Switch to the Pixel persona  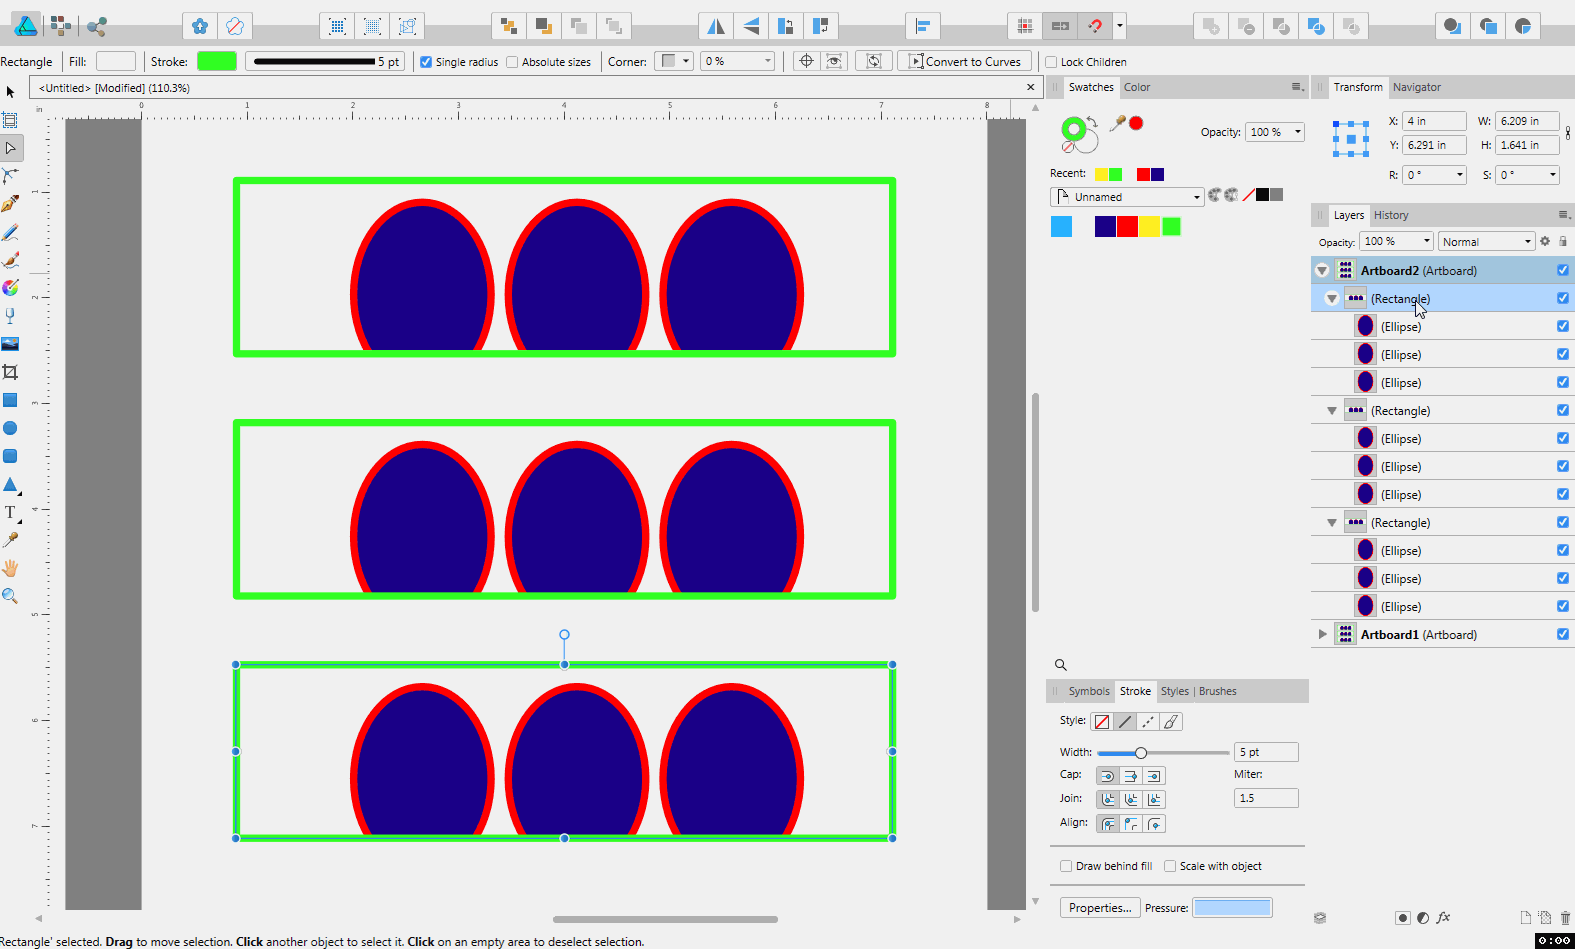point(61,26)
